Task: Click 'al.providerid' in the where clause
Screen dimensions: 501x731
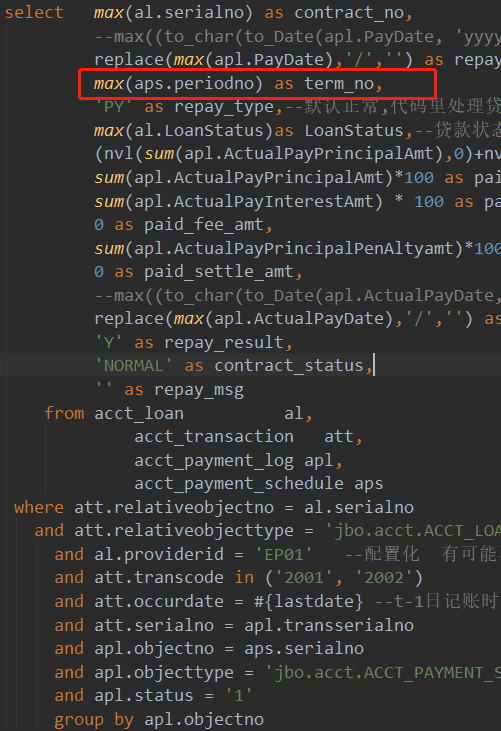Action: [x=159, y=554]
